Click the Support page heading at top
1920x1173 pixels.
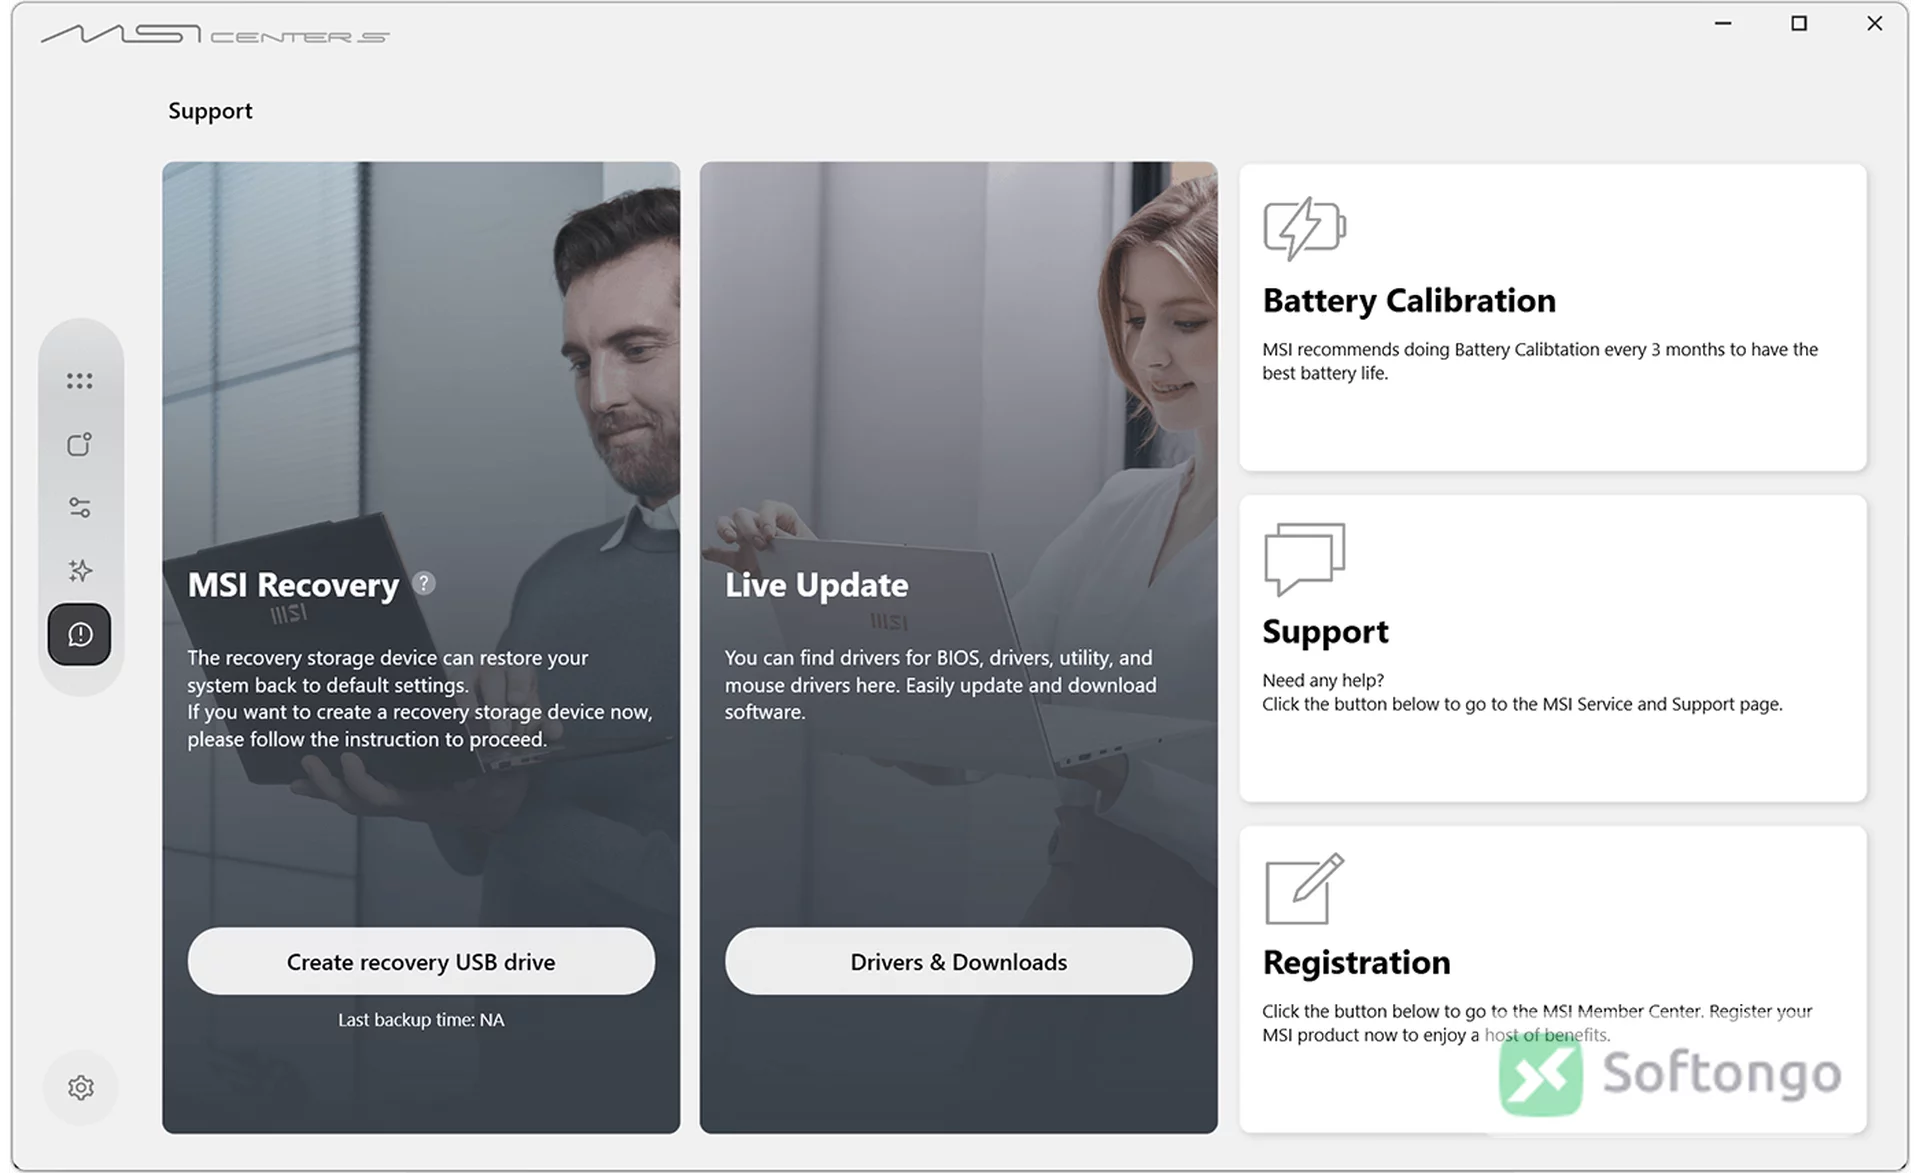click(210, 111)
